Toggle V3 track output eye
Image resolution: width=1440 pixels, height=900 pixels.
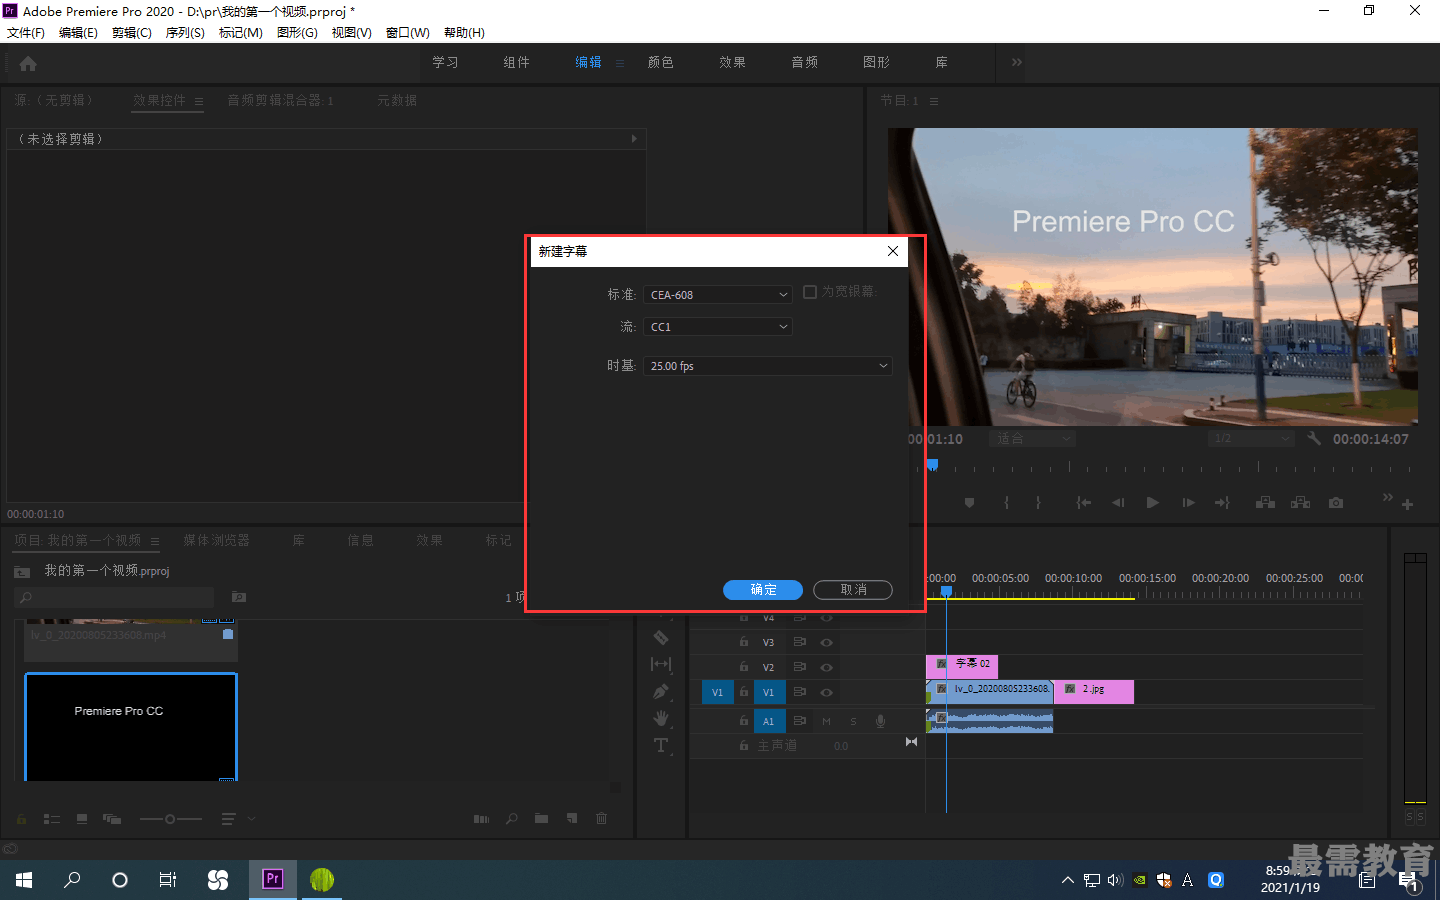click(x=826, y=643)
